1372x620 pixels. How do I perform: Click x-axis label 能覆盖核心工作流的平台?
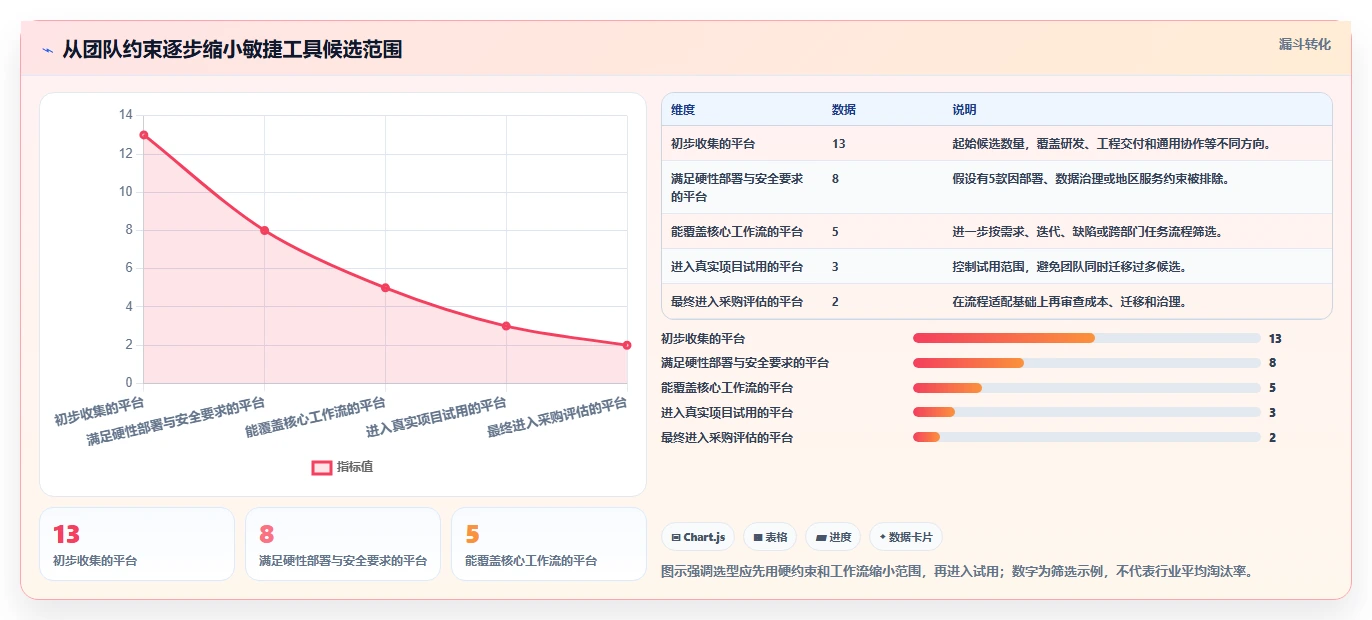click(316, 418)
